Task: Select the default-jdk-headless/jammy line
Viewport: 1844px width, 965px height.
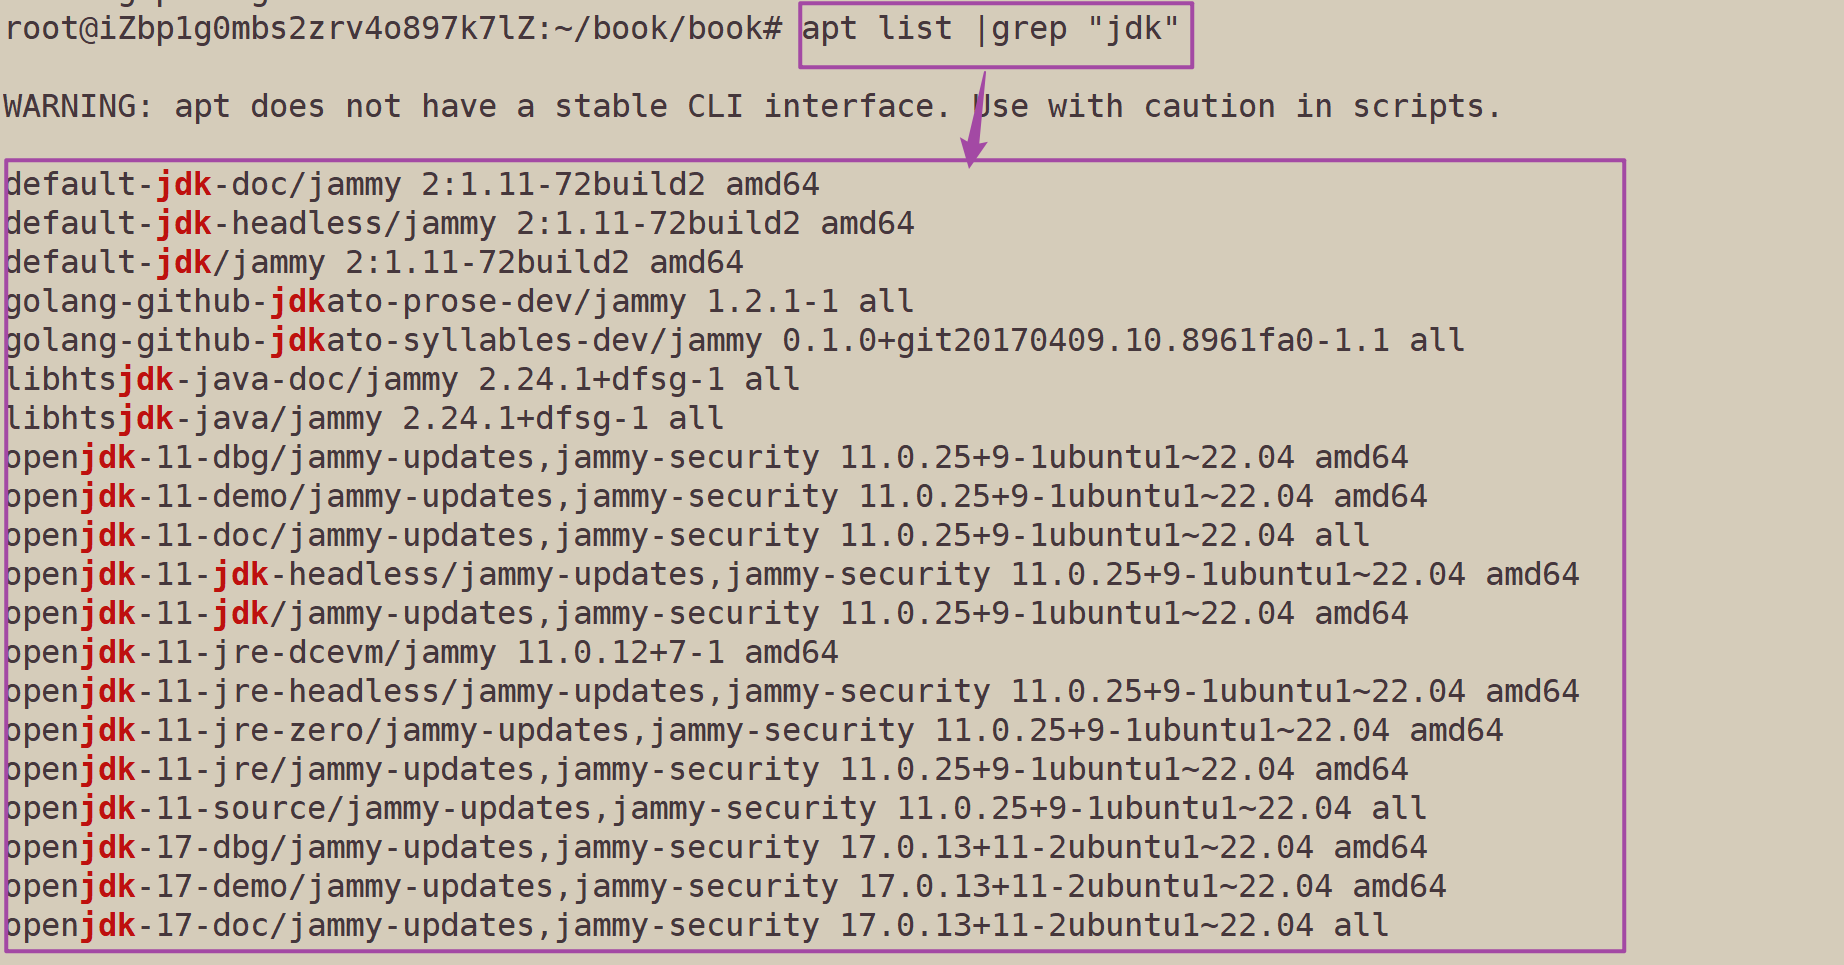Action: pyautogui.click(x=459, y=224)
